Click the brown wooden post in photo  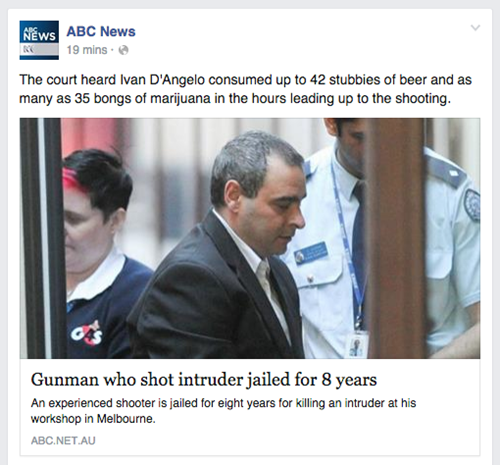396,238
